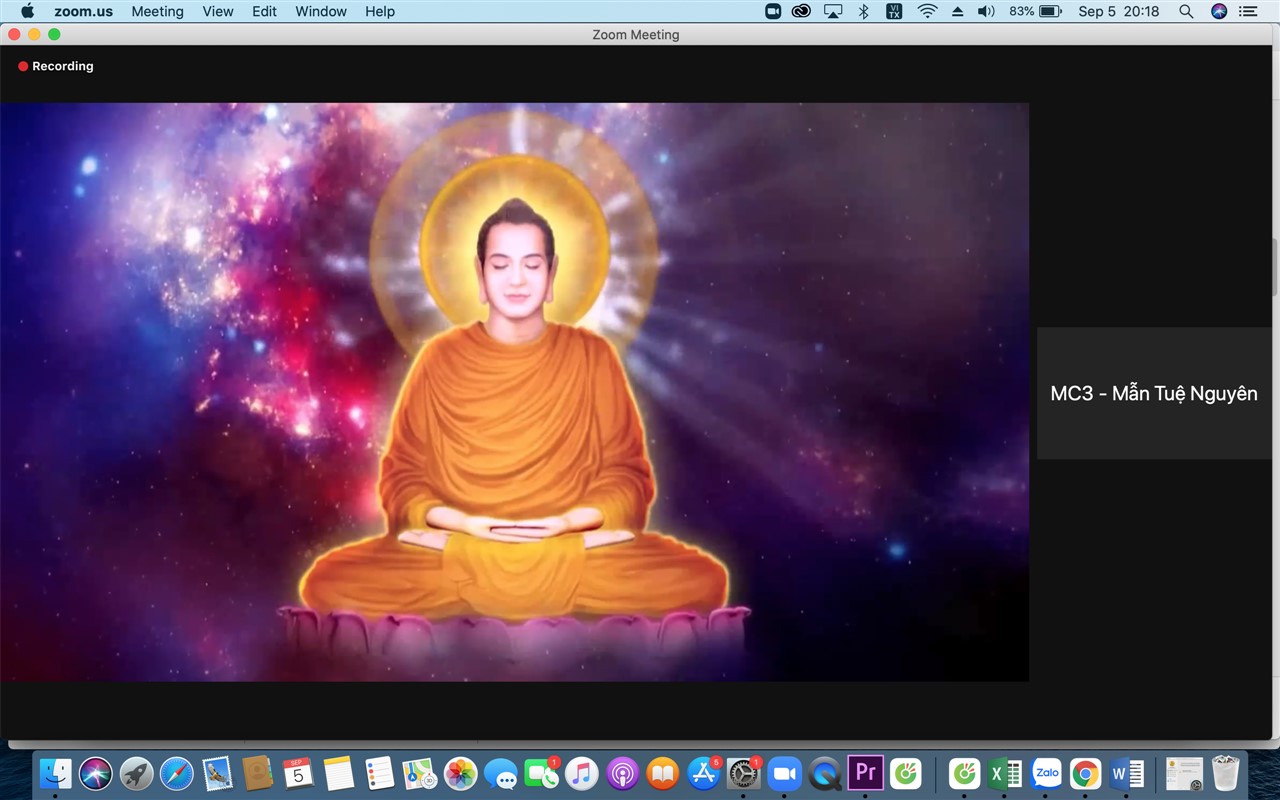This screenshot has width=1280, height=800.
Task: Open Messages app in the Dock
Action: (501, 773)
